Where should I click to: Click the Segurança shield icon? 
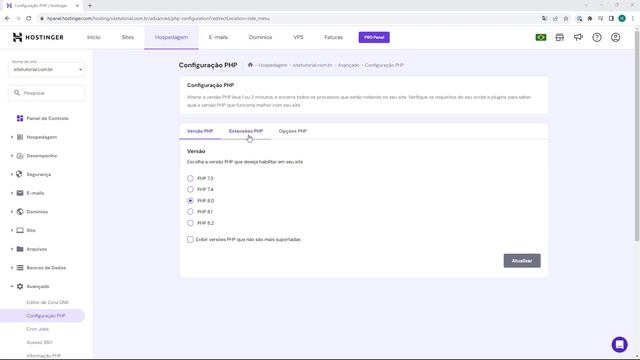click(19, 174)
